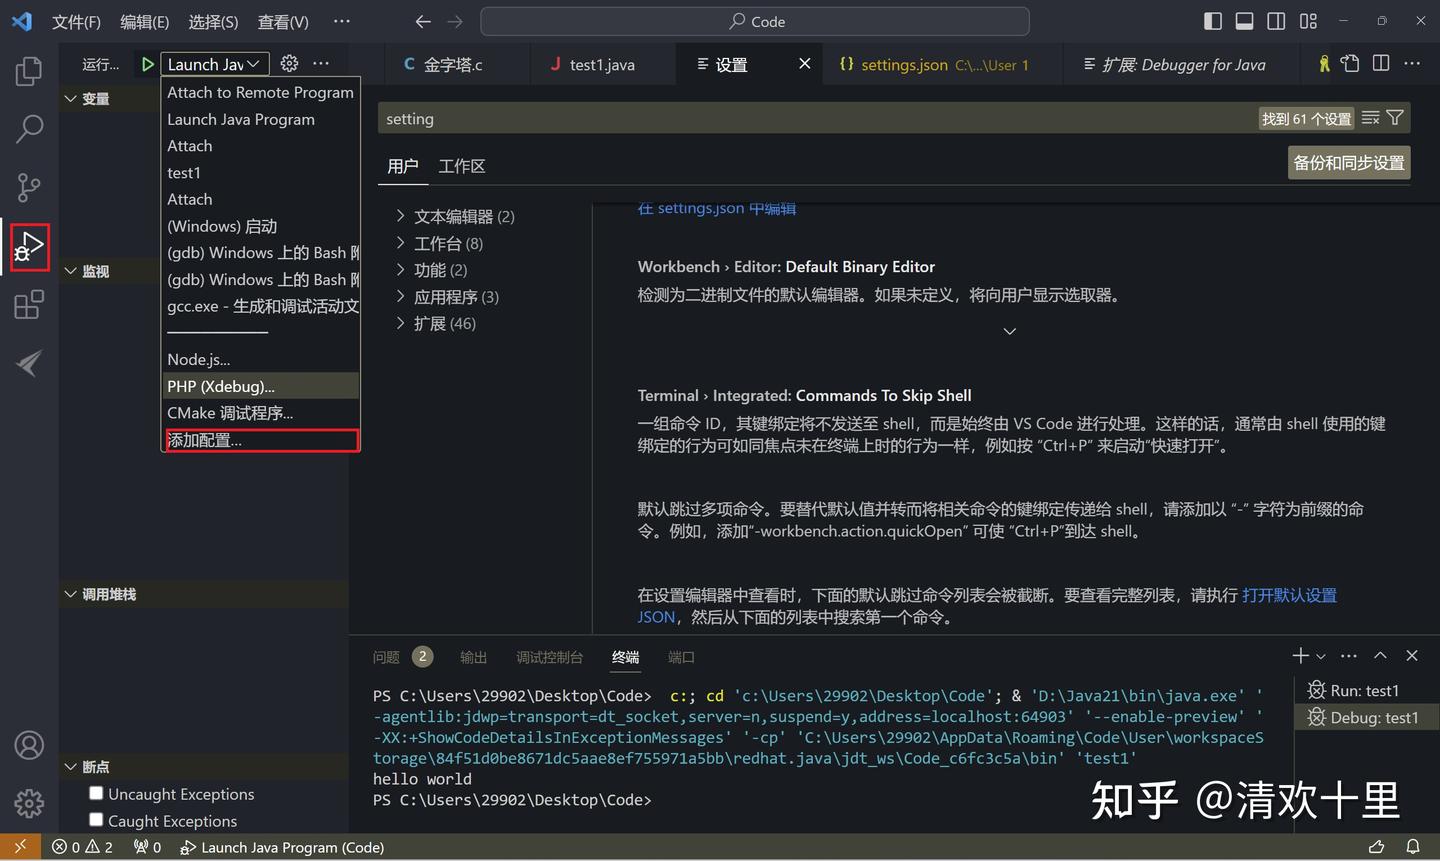This screenshot has width=1440, height=861.
Task: Open the Manage gear at bottom of activity bar
Action: [28, 803]
